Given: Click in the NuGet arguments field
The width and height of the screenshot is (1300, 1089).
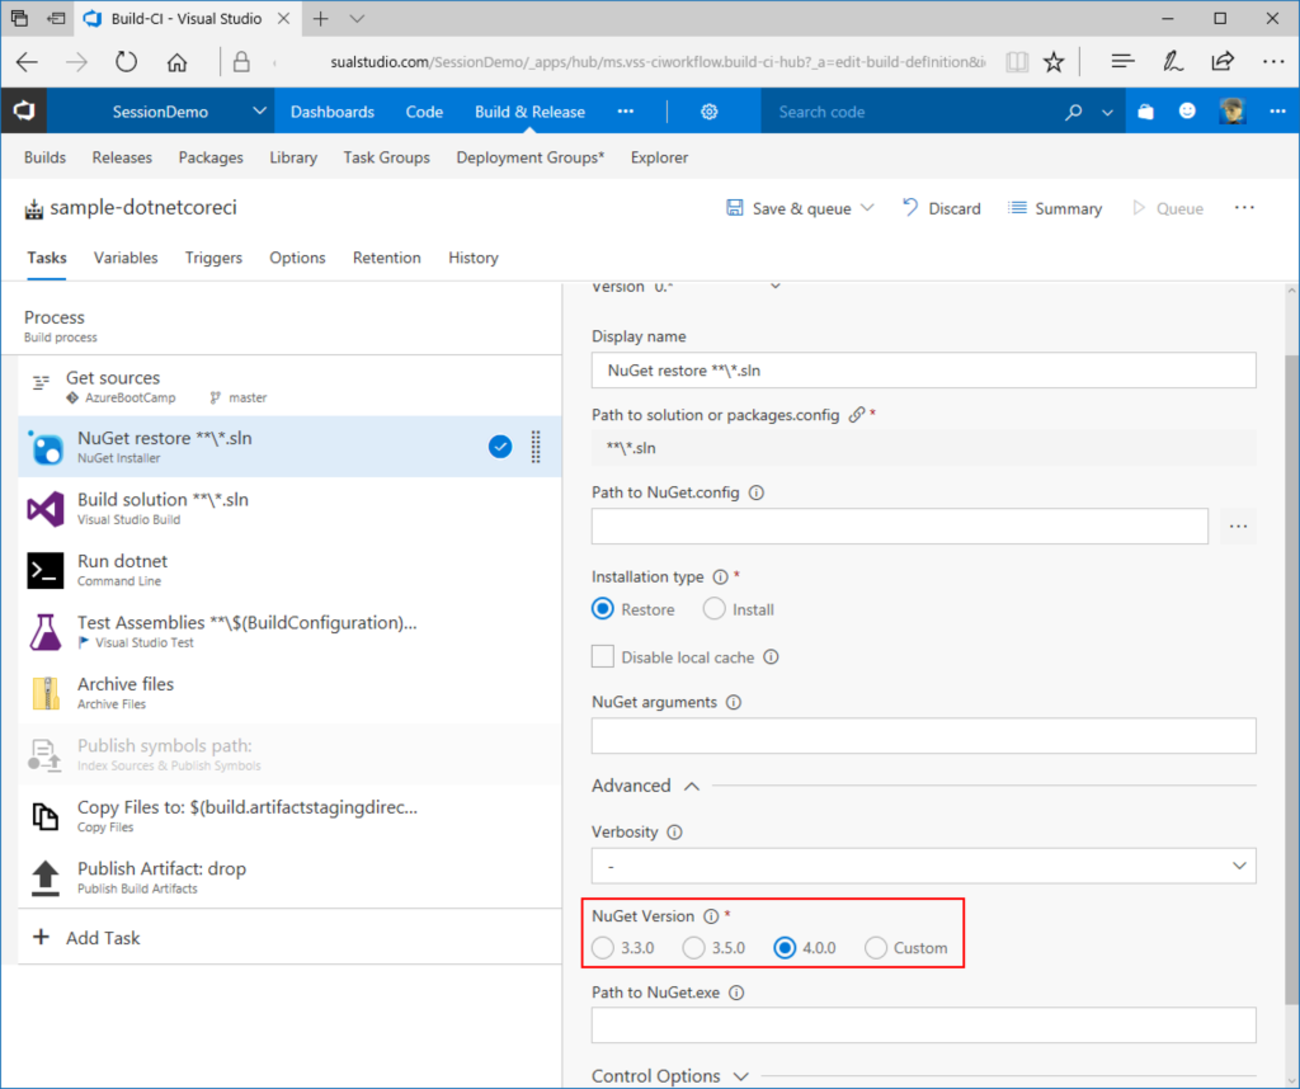Looking at the screenshot, I should 923,736.
